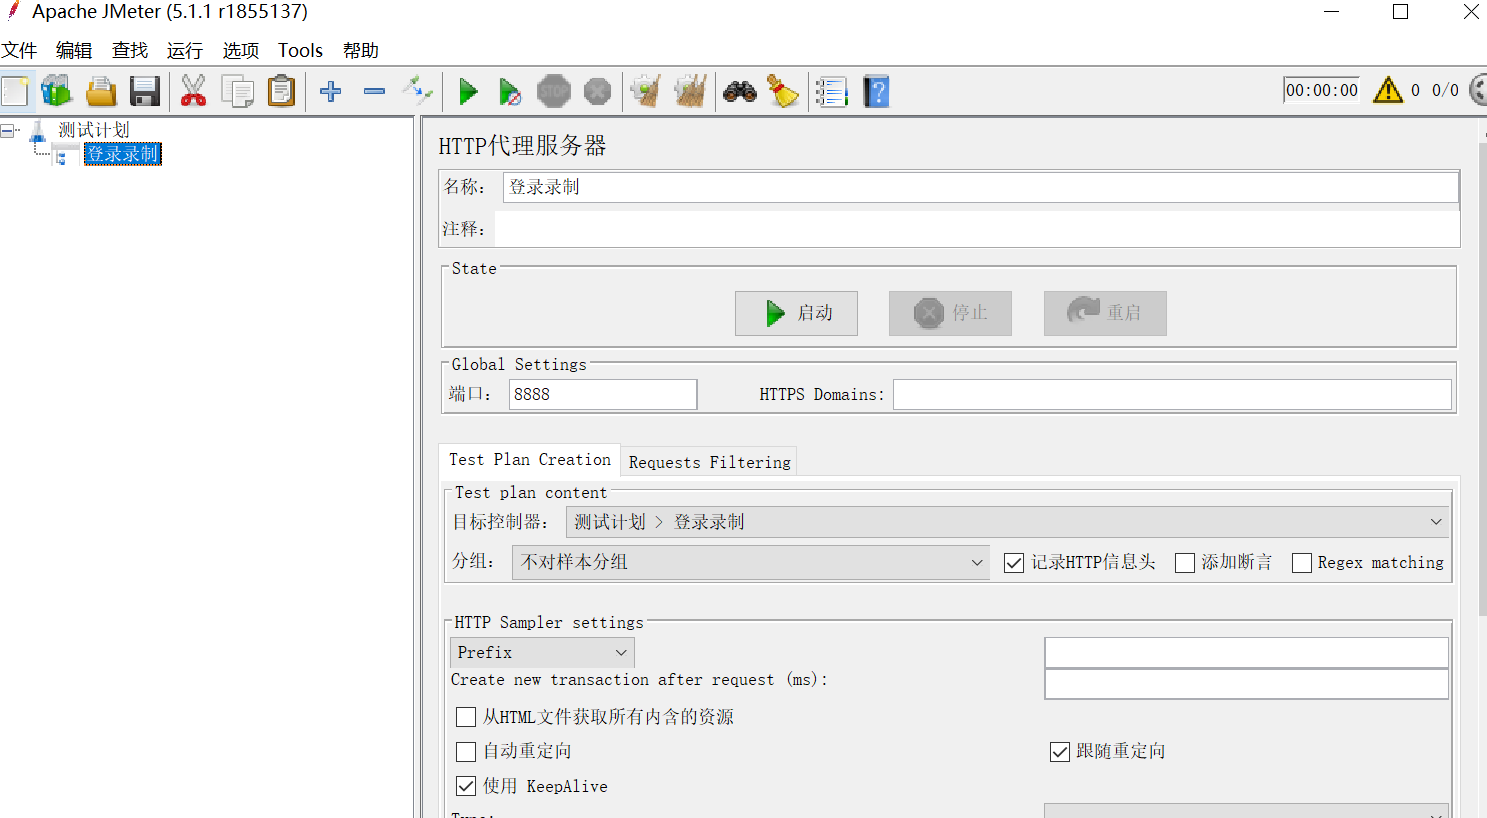1487x818 pixels.
Task: Click the Shutdown test icon
Action: click(597, 91)
